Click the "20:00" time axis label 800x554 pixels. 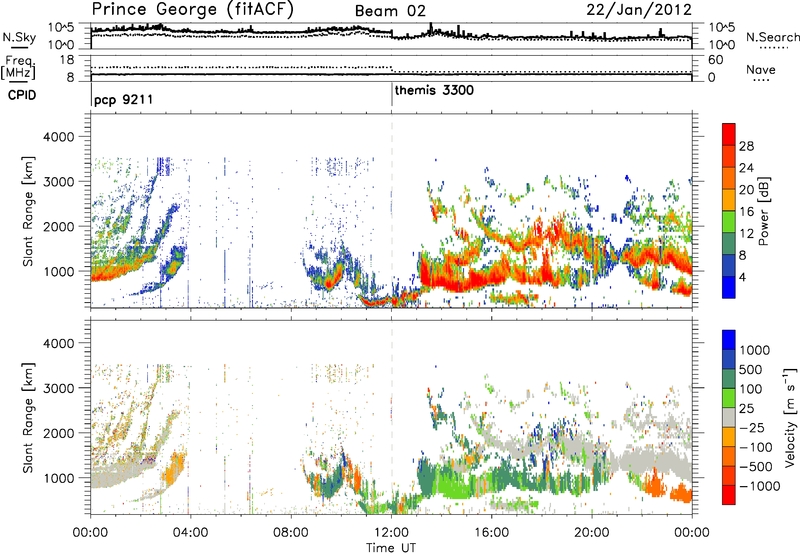click(x=592, y=533)
